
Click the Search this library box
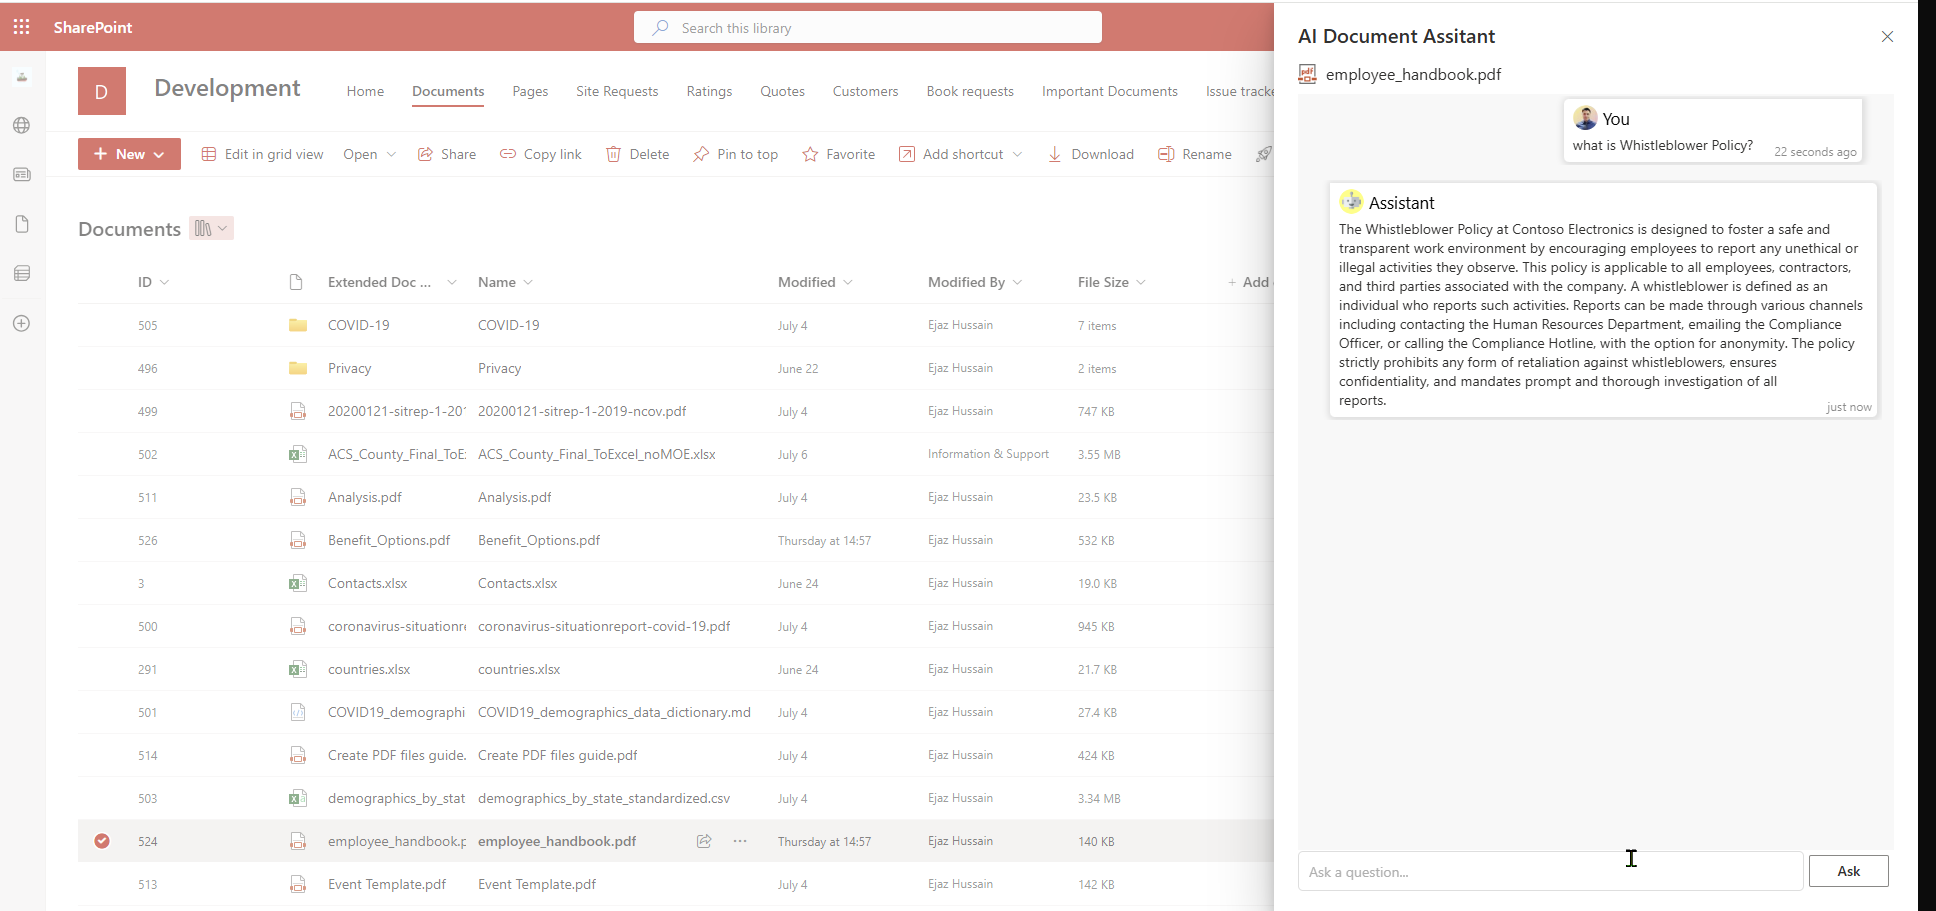(x=868, y=27)
